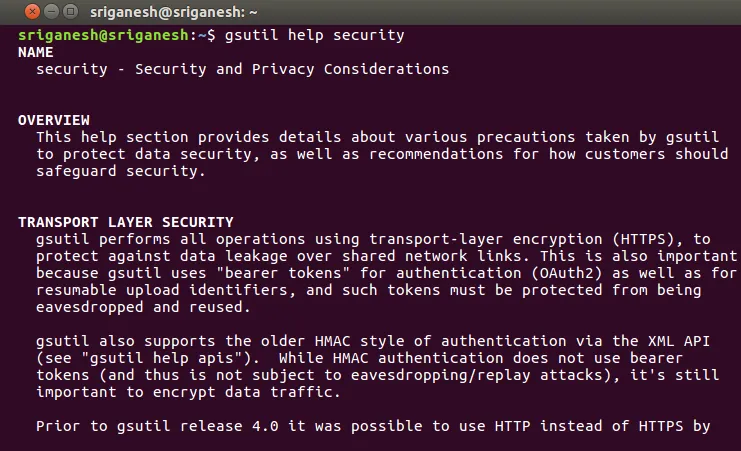Viewport: 741px width, 451px height.
Task: Minimize the terminal window
Action: pyautogui.click(x=32, y=11)
